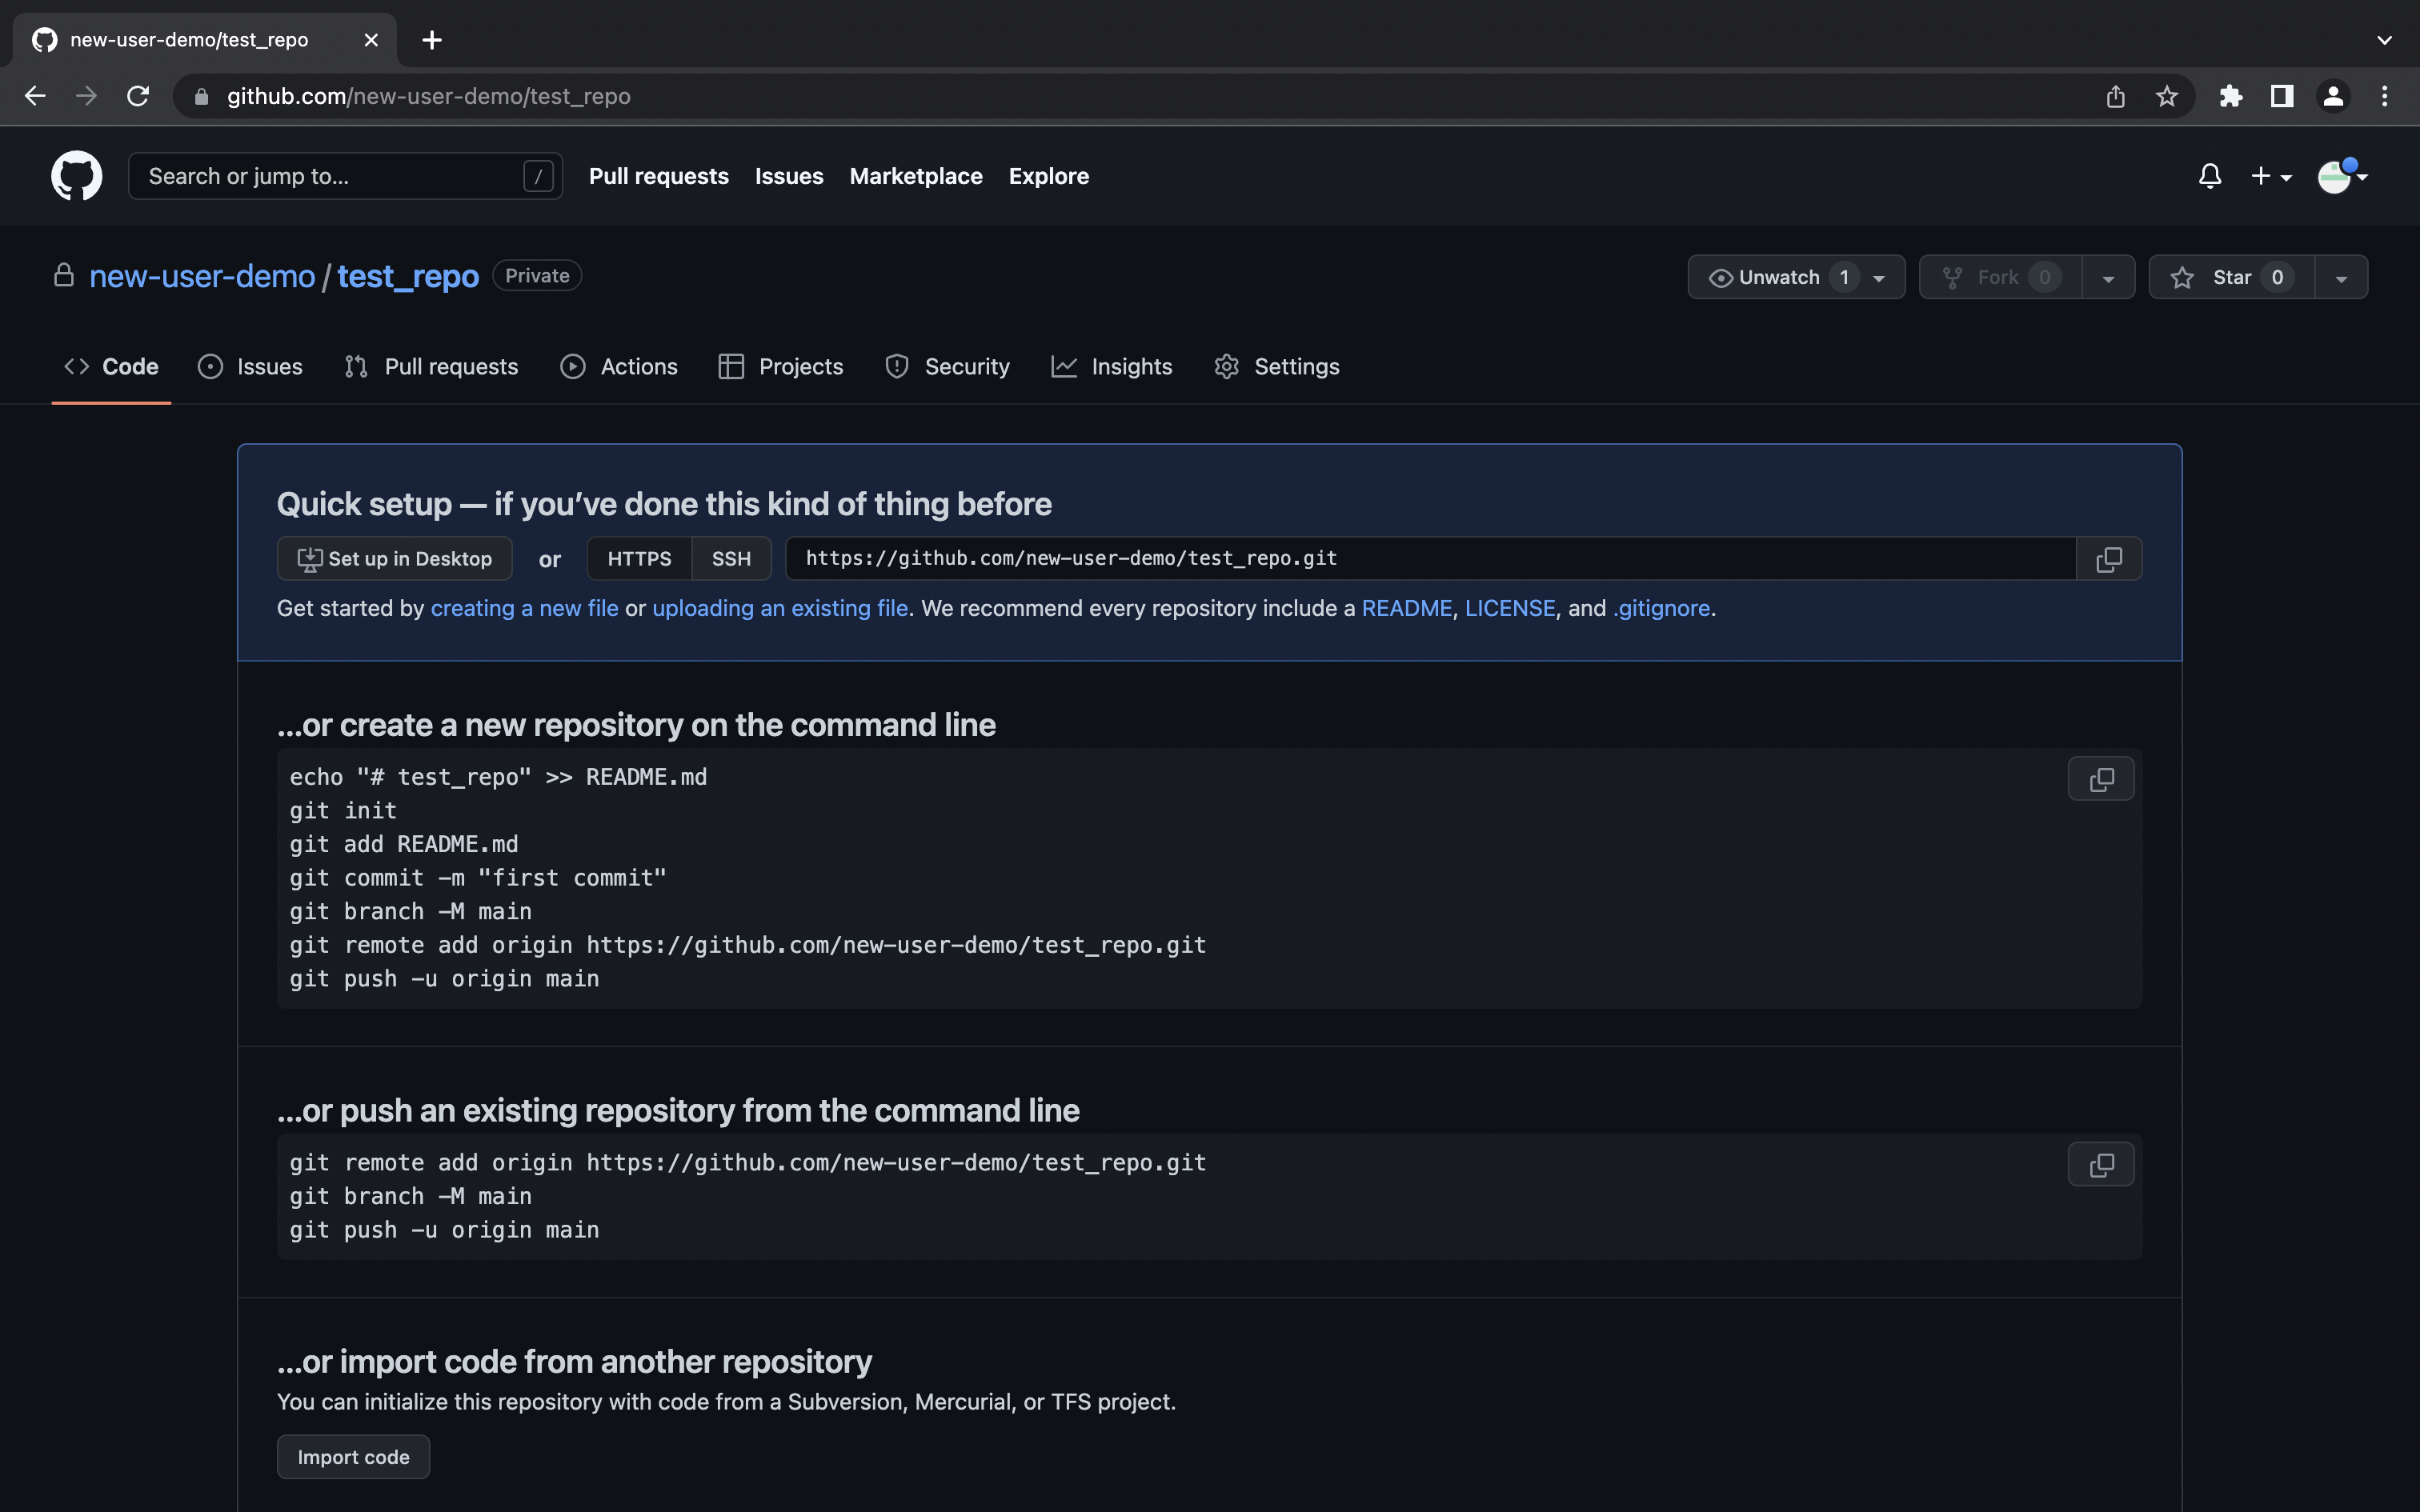The image size is (2420, 1512).
Task: Copy the push existing repository commands
Action: [2101, 1165]
